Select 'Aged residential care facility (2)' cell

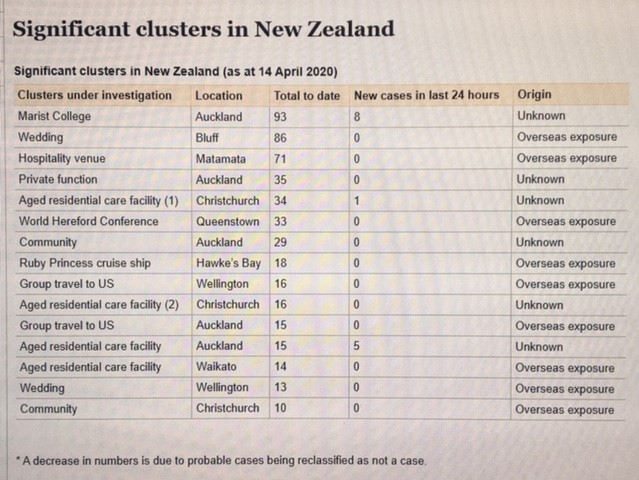(x=98, y=304)
